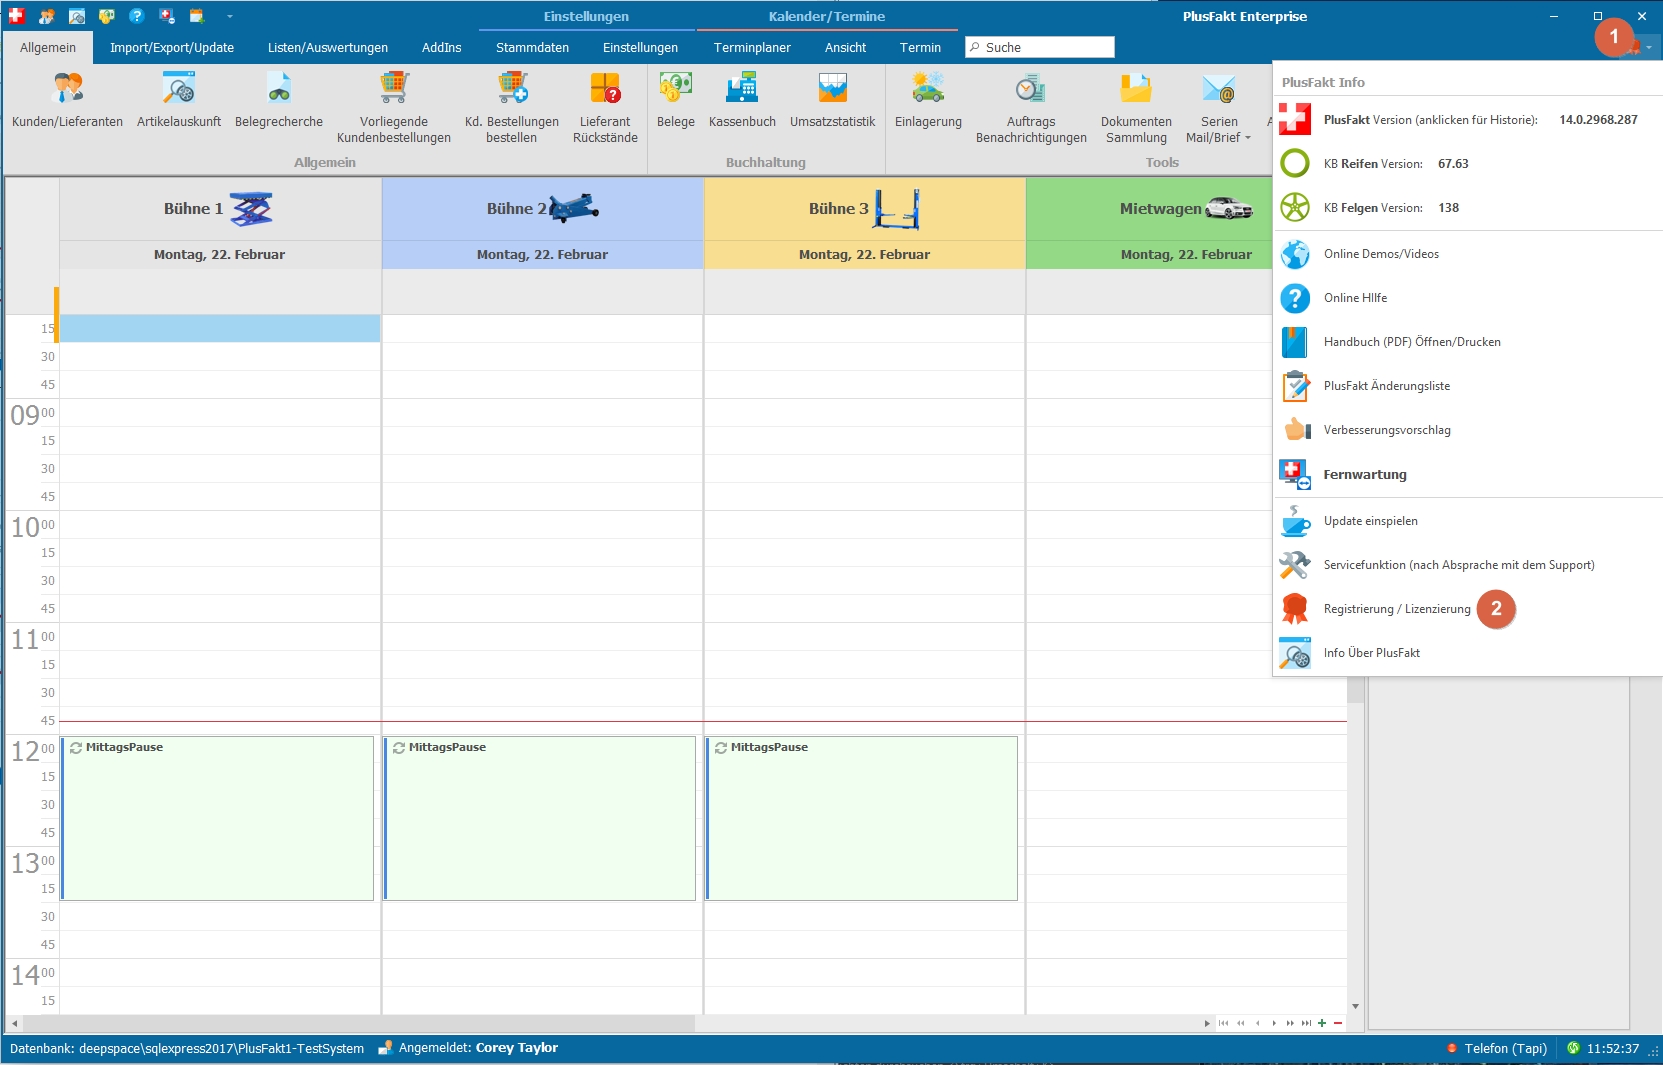Screen dimensions: 1663x1065
Task: Start Fernwartung from the info menu
Action: (x=1467, y=474)
